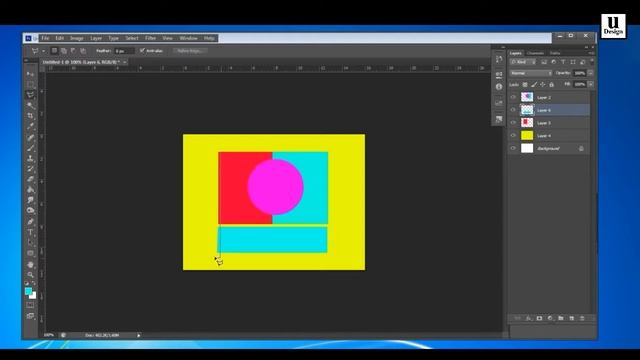
Task: Turn layer filtering on or off
Action: [592, 62]
